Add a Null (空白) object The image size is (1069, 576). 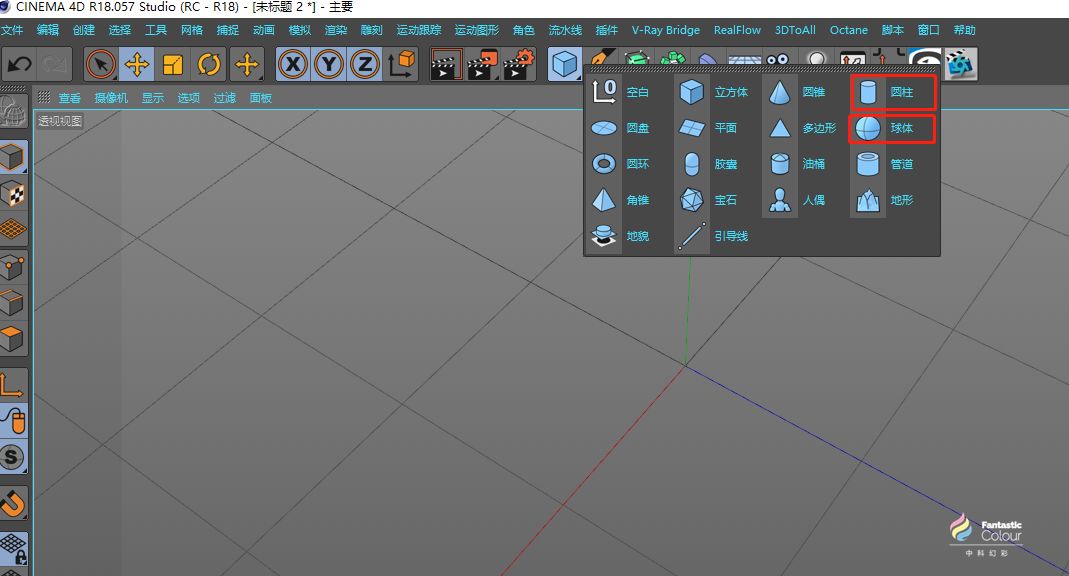622,92
